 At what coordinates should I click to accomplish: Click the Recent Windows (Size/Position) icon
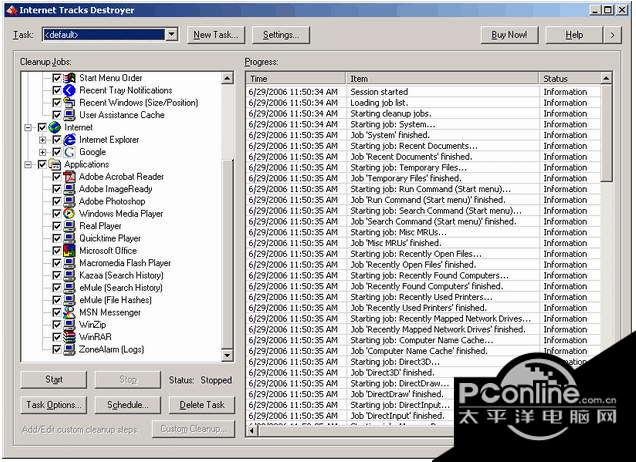[70, 102]
